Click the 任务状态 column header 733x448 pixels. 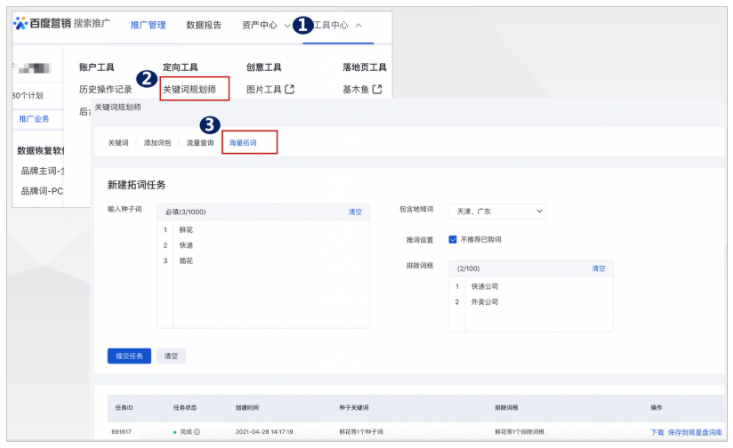[185, 407]
